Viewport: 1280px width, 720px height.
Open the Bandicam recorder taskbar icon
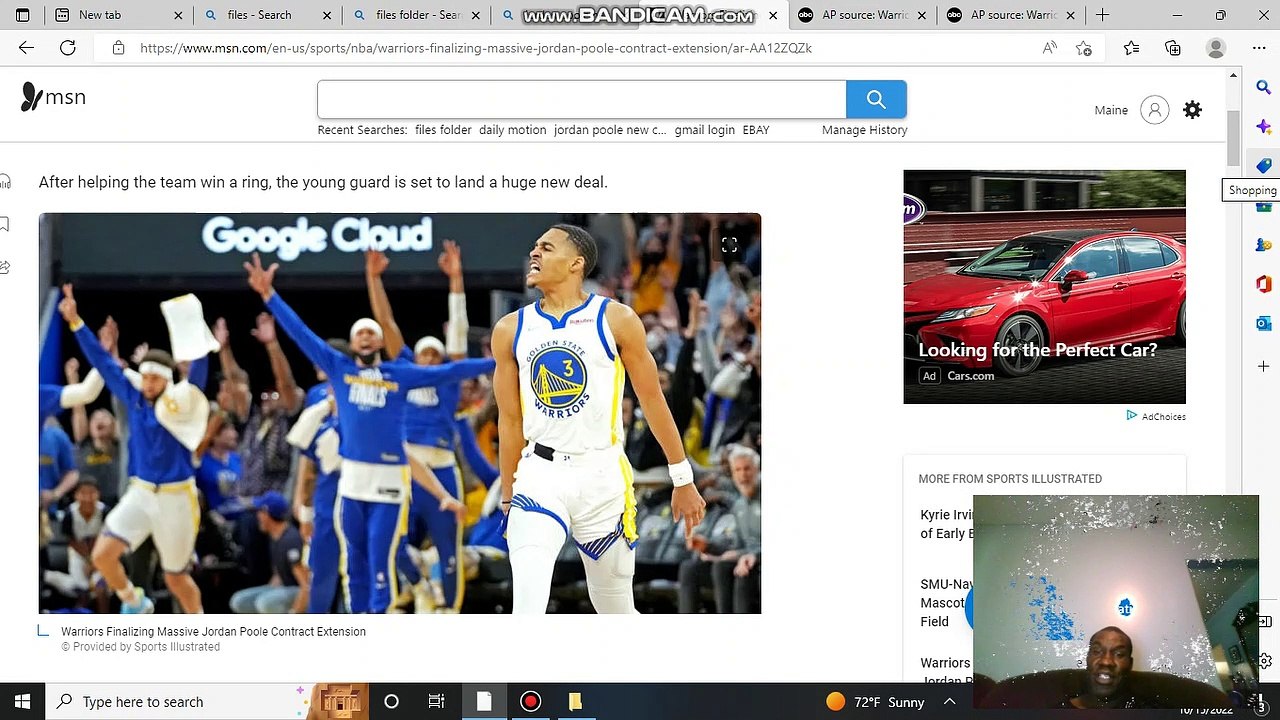(x=530, y=701)
